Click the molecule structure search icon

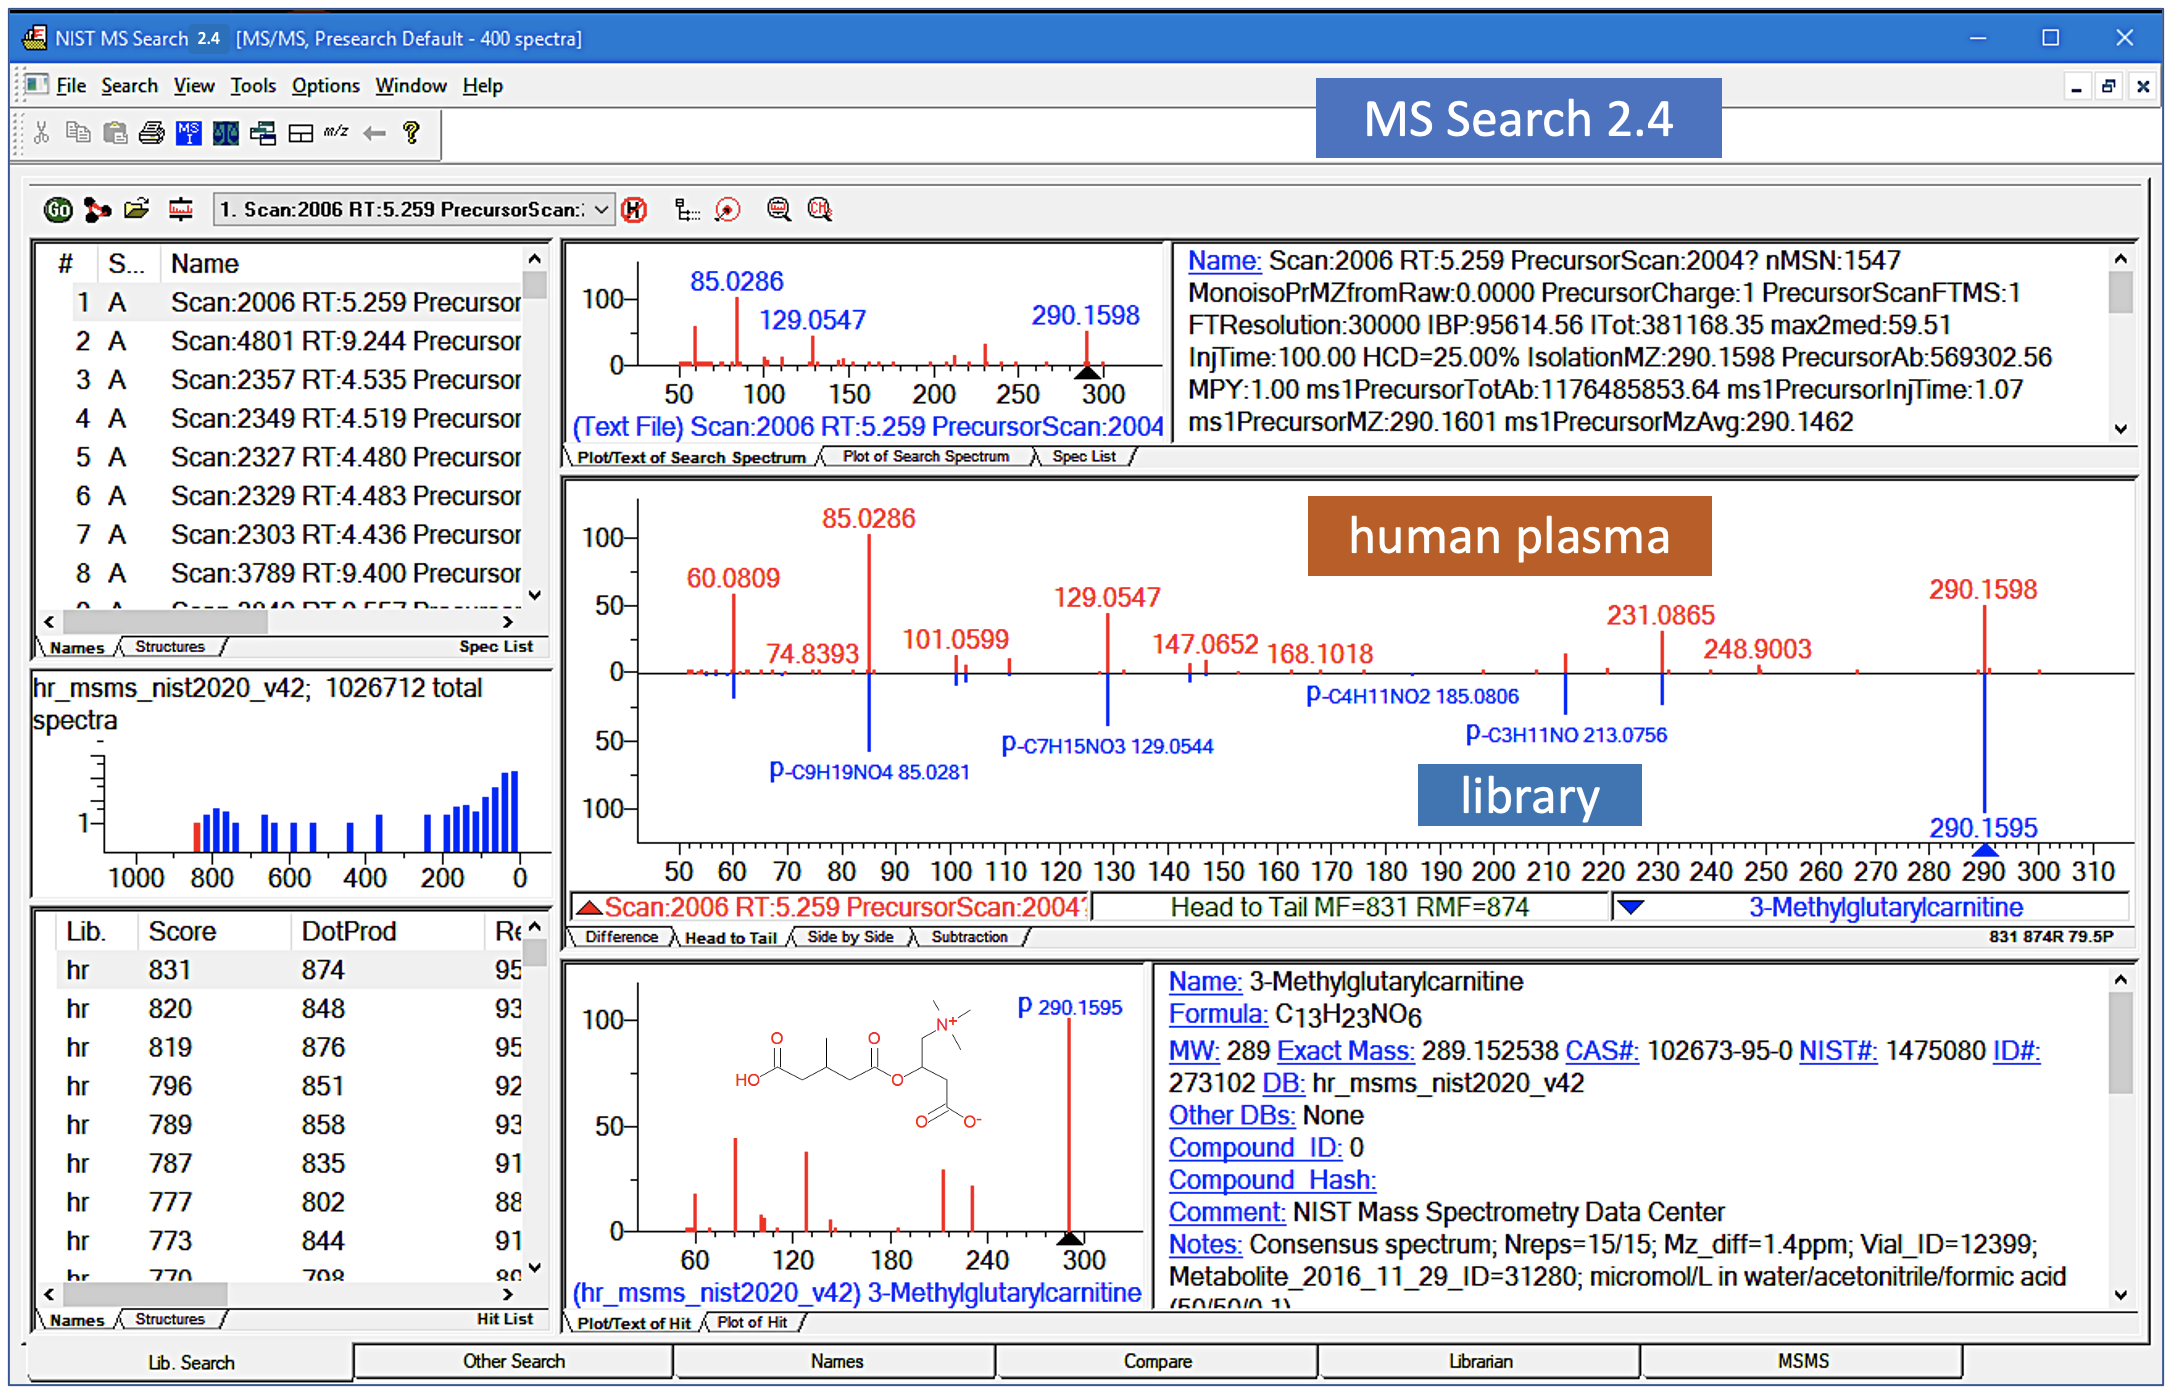tap(97, 209)
